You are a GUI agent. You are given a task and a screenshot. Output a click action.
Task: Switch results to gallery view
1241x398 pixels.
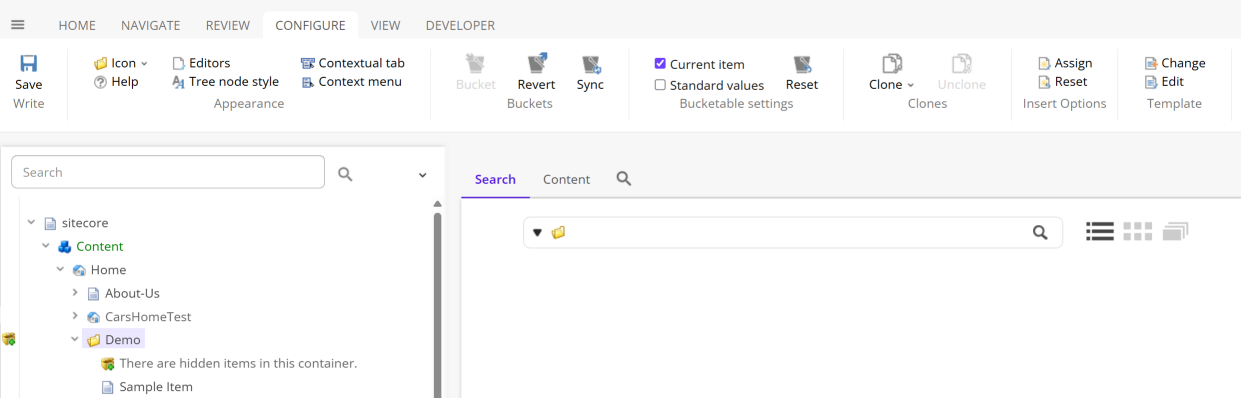1175,232
